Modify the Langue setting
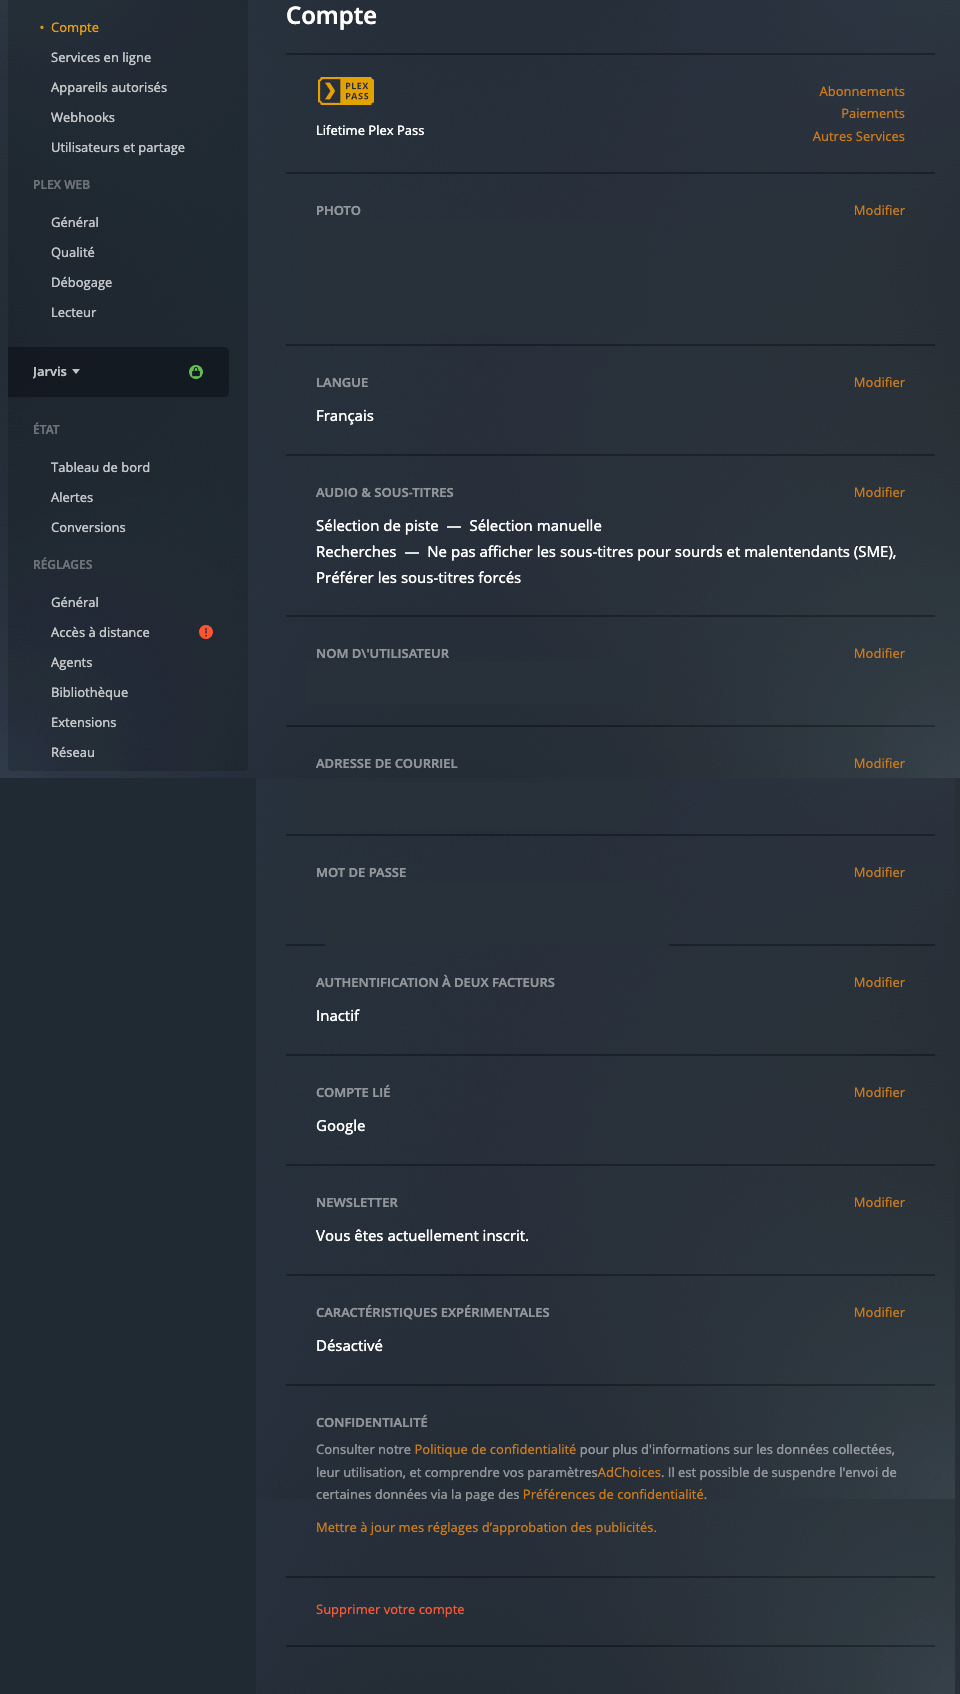The image size is (960, 1694). 879,382
